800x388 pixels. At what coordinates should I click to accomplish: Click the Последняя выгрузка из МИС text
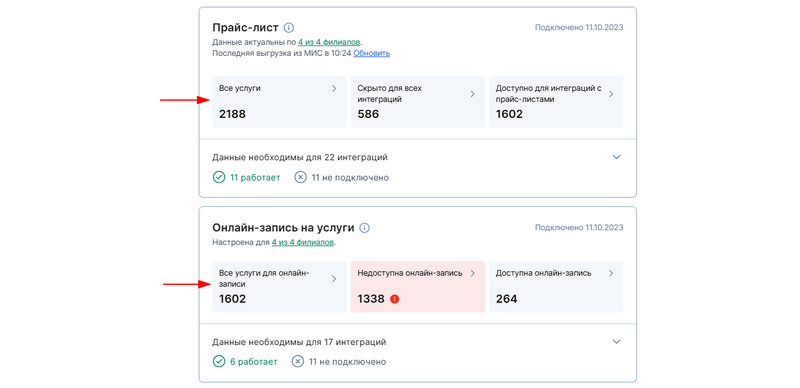coord(282,53)
